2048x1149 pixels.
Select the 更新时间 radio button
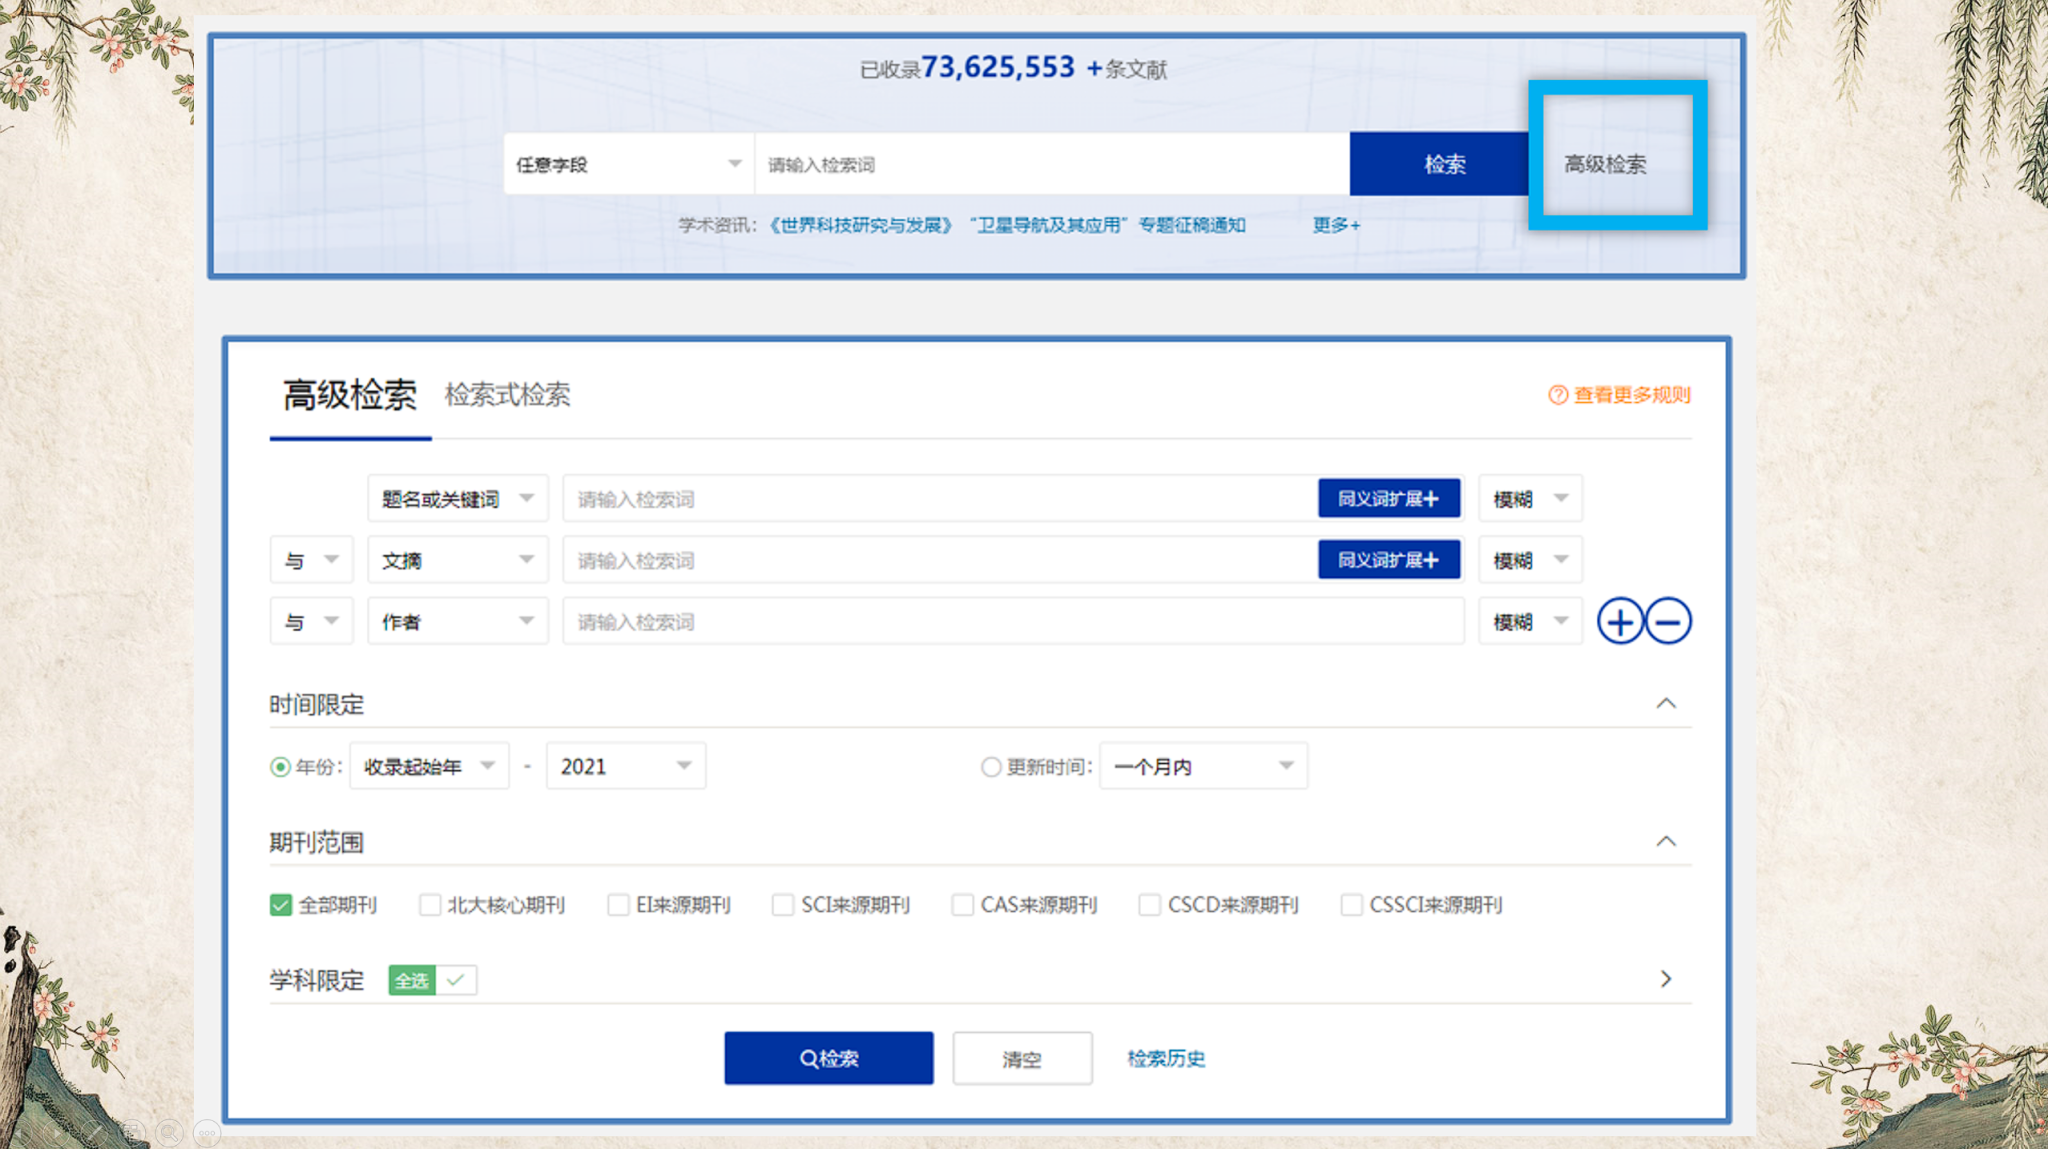(990, 767)
